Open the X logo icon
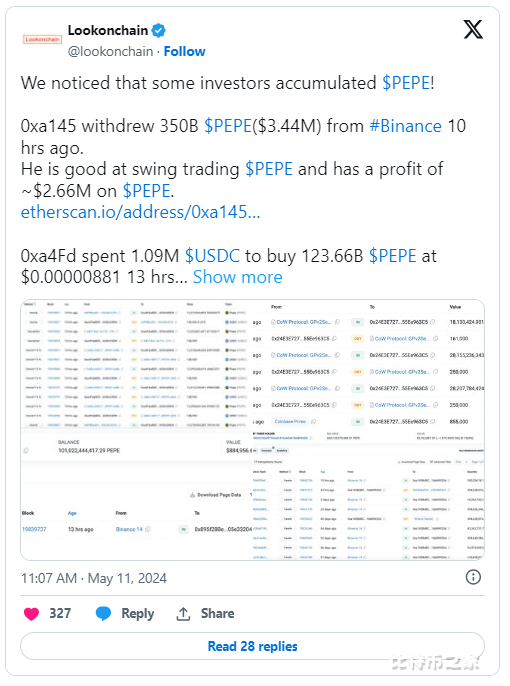 coord(473,30)
